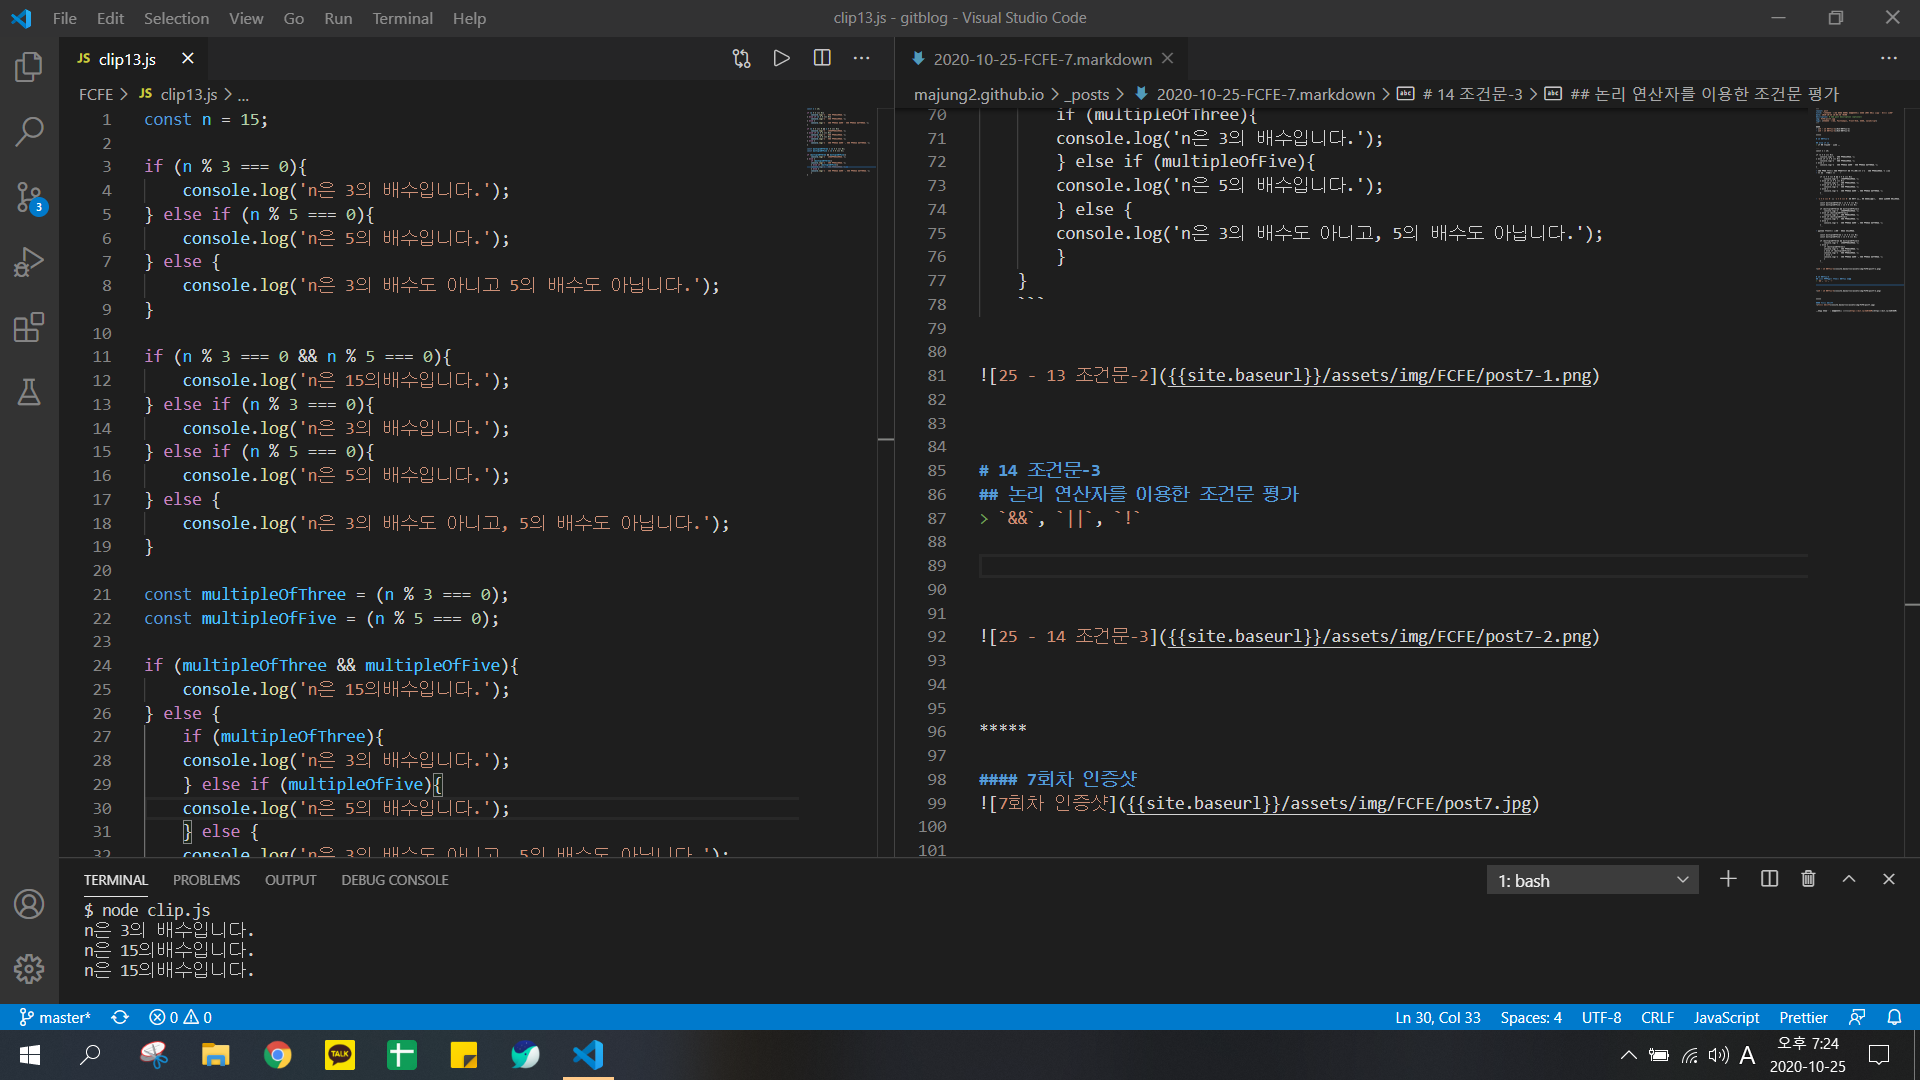
Task: Open the errors and warnings indicator
Action: (x=180, y=1017)
